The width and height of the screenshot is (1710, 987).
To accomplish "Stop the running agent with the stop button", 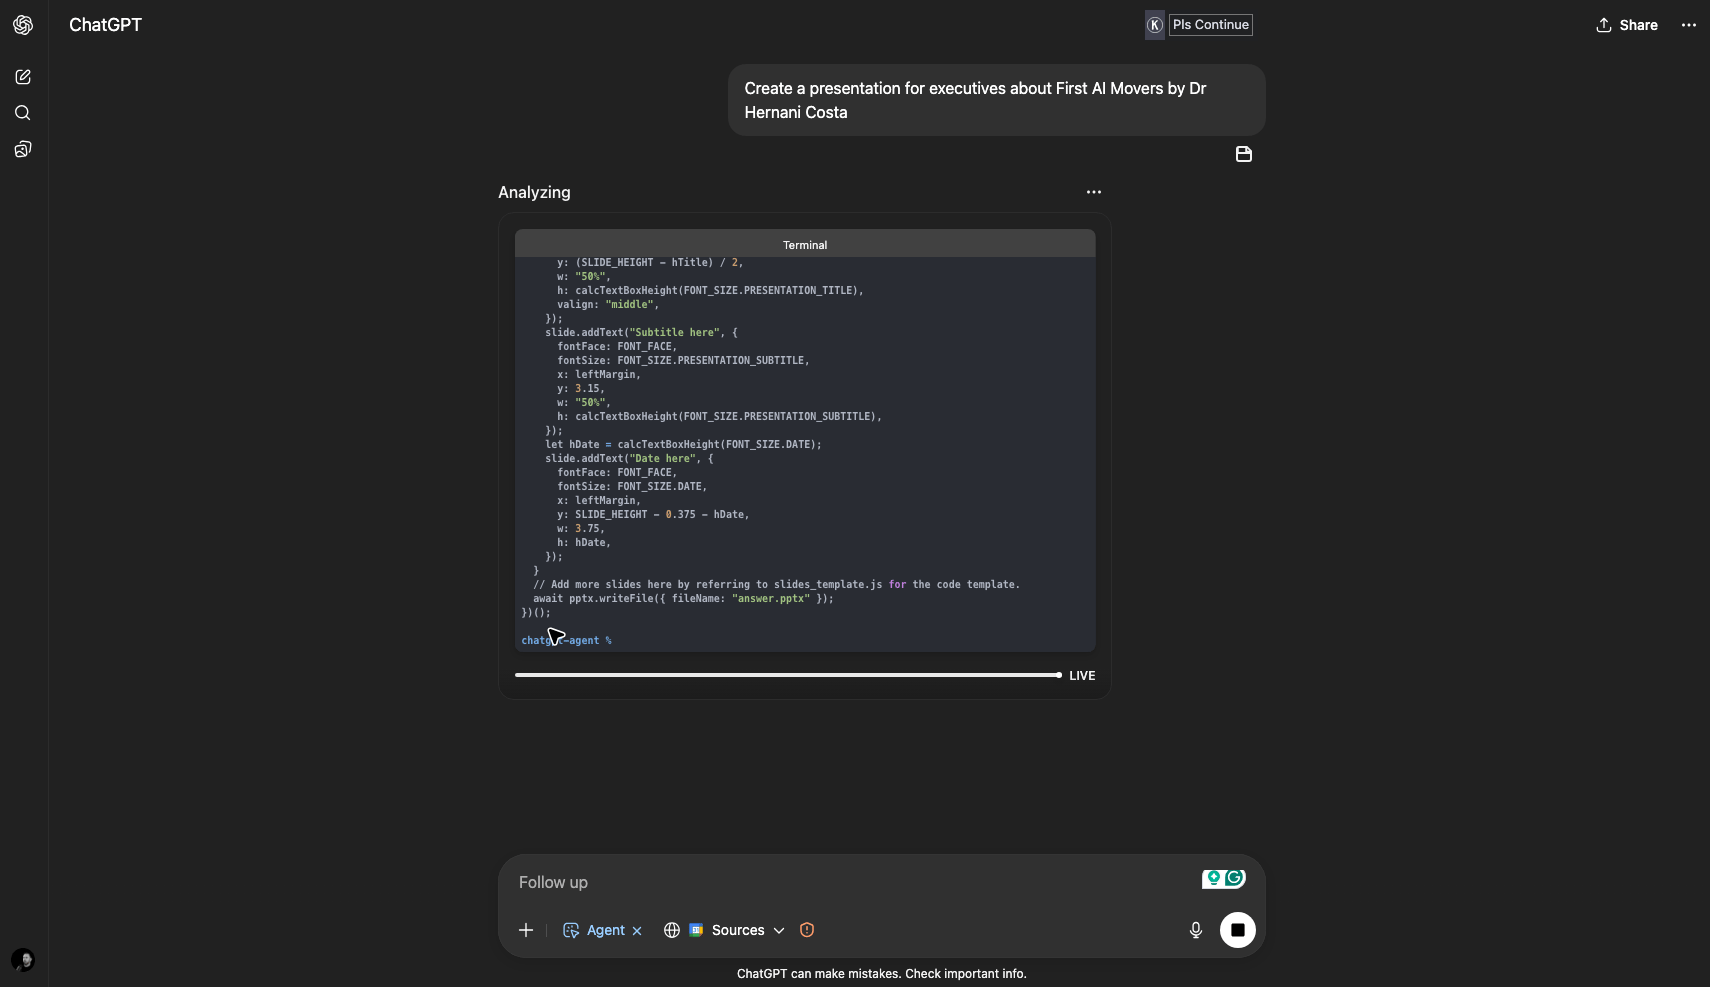I will pos(1238,930).
